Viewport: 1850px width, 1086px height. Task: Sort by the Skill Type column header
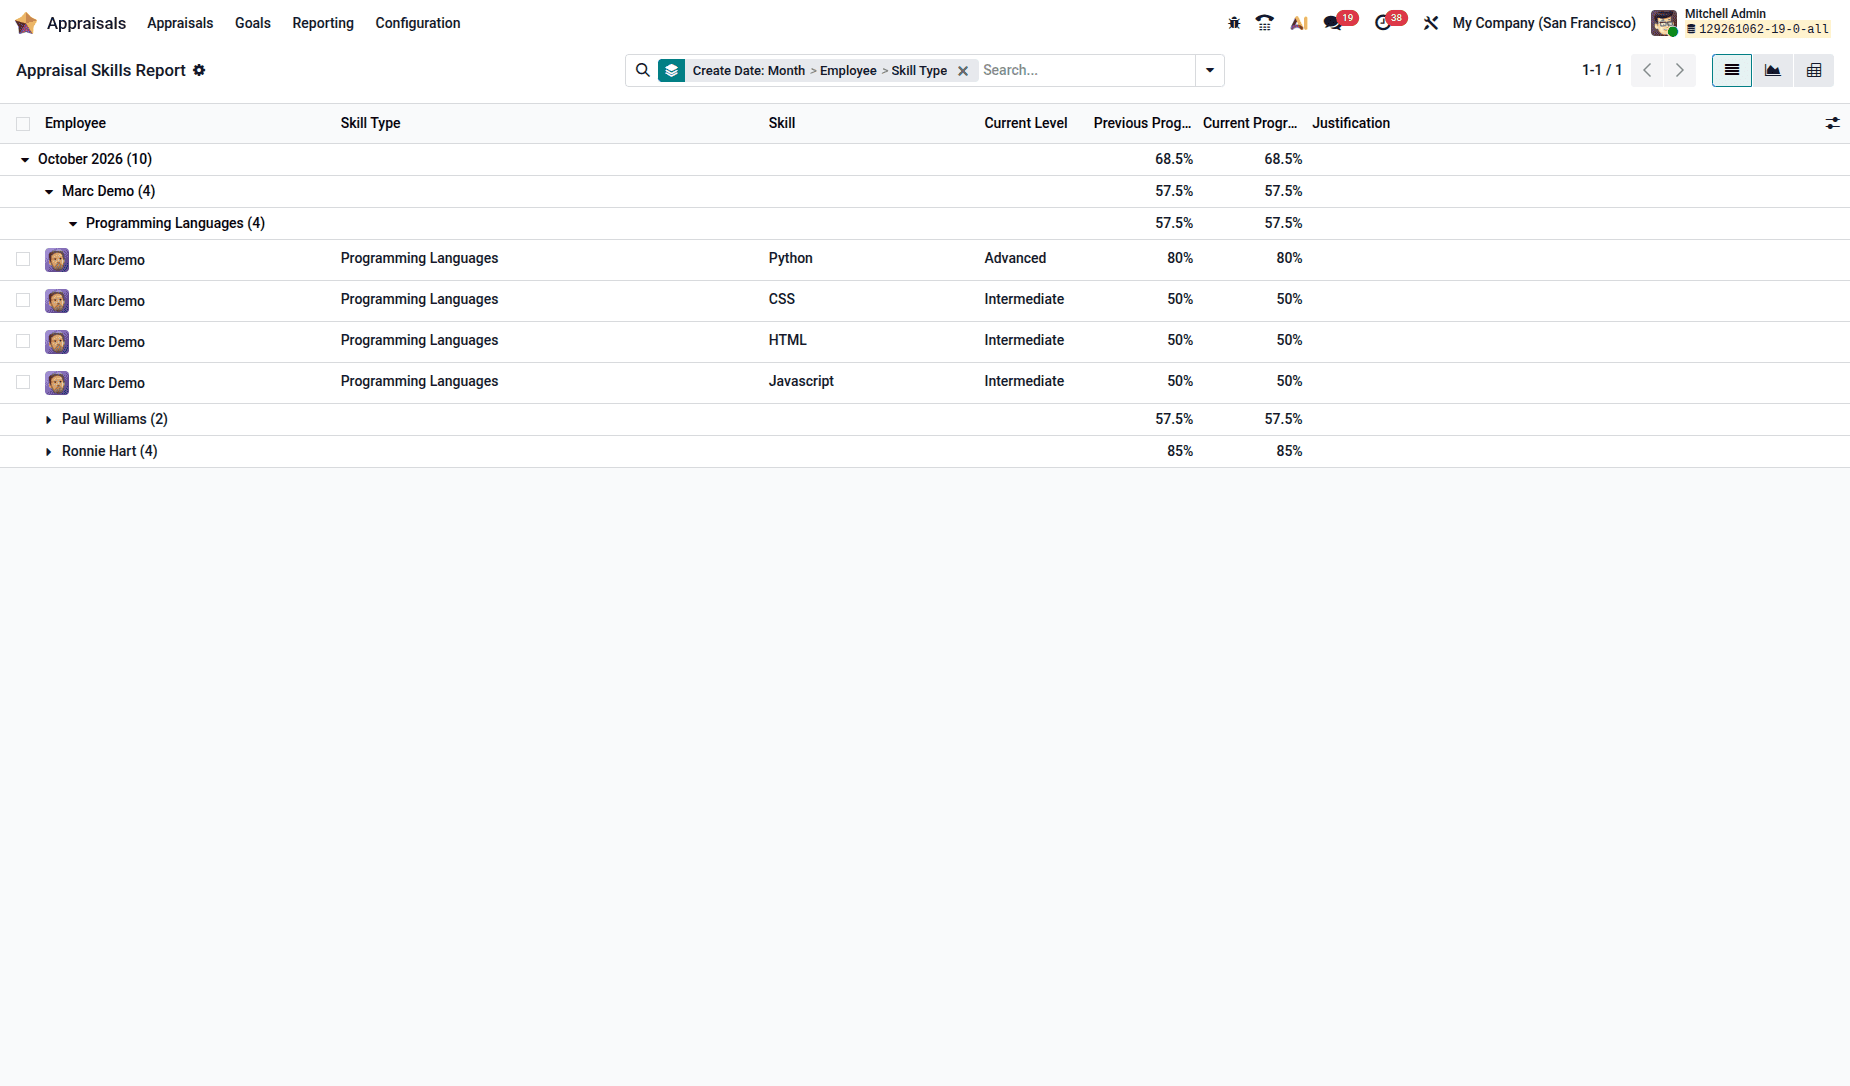370,123
